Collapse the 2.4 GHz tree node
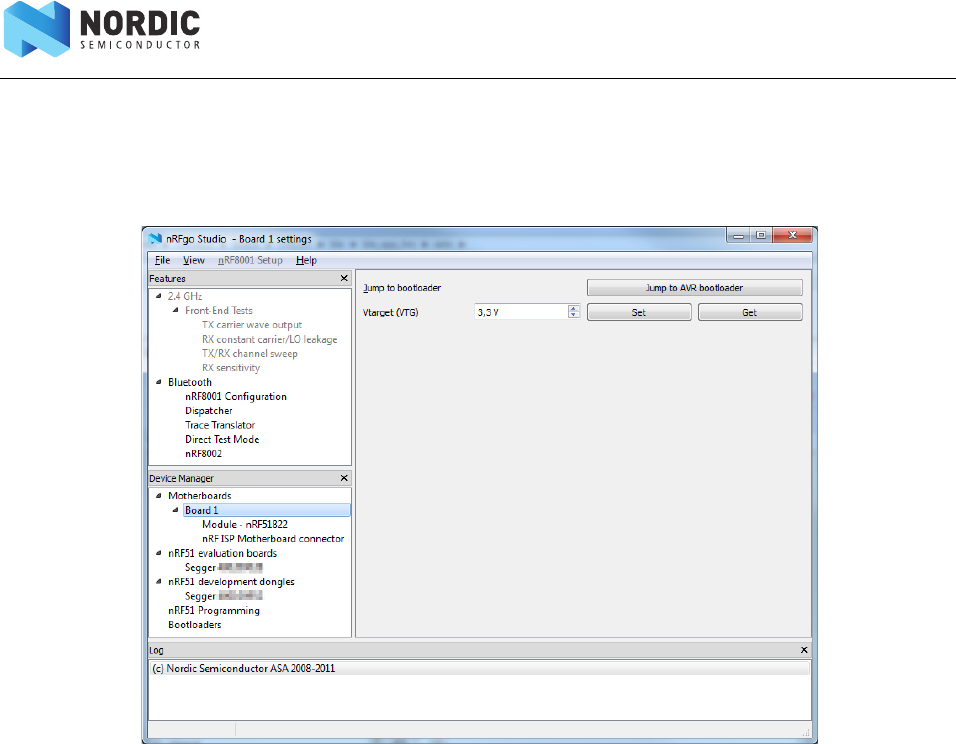 click(x=159, y=296)
